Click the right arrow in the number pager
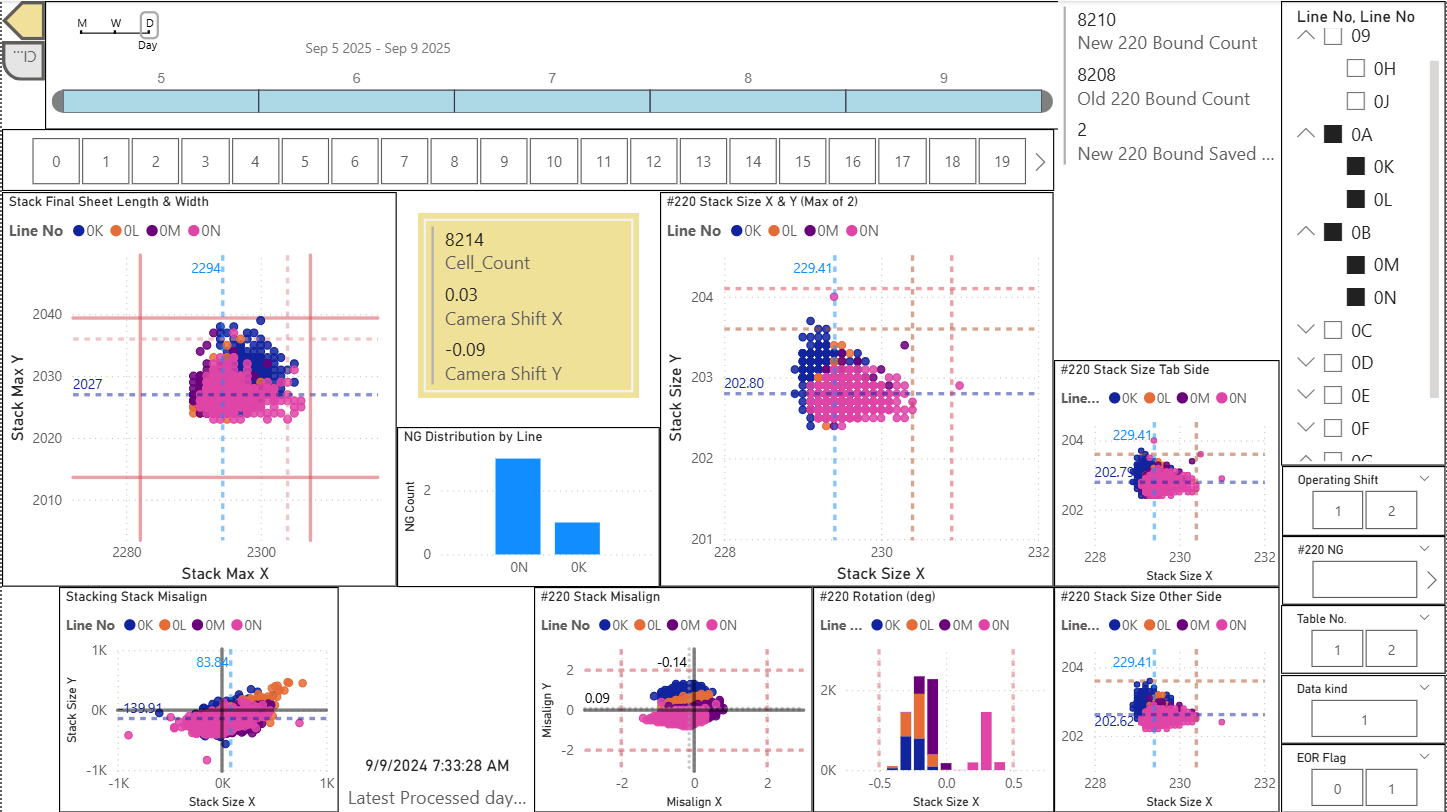This screenshot has height=812, width=1447. click(1039, 161)
